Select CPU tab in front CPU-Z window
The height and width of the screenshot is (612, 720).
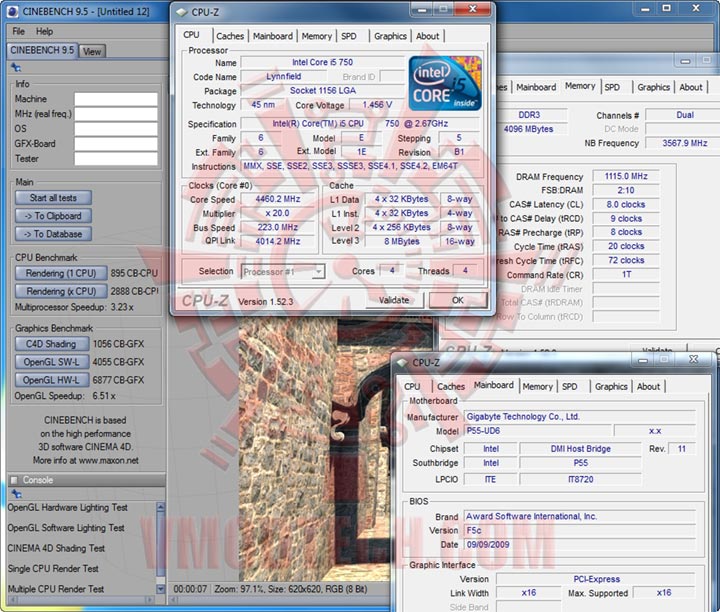[191, 35]
